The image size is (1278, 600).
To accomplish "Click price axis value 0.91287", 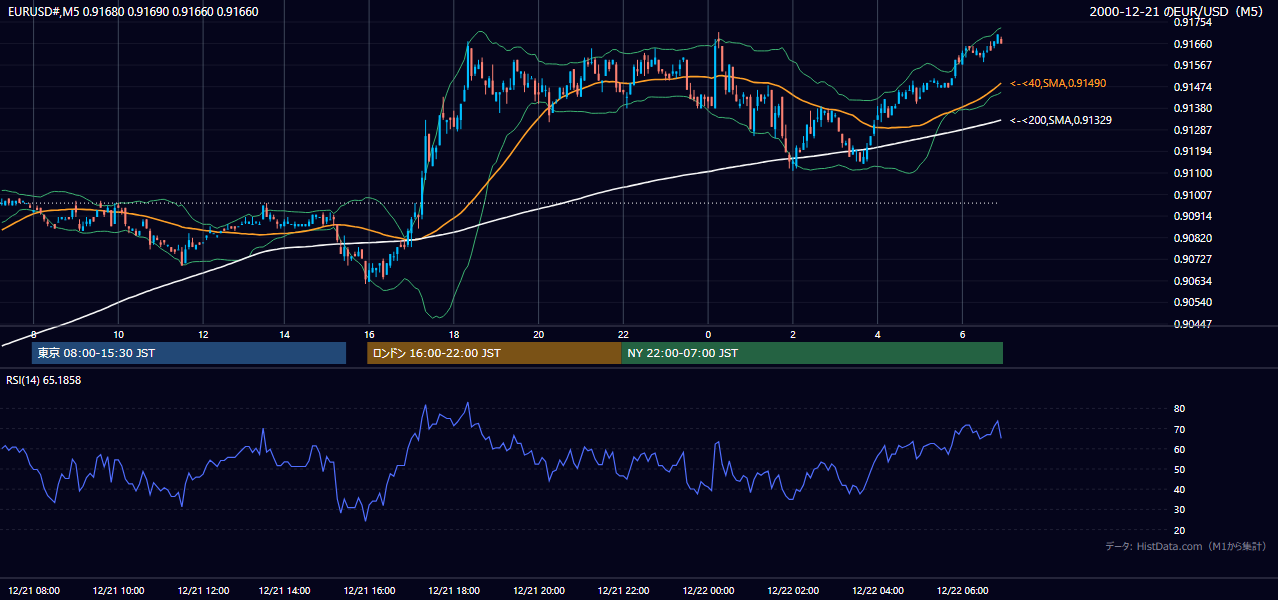I will [1193, 130].
